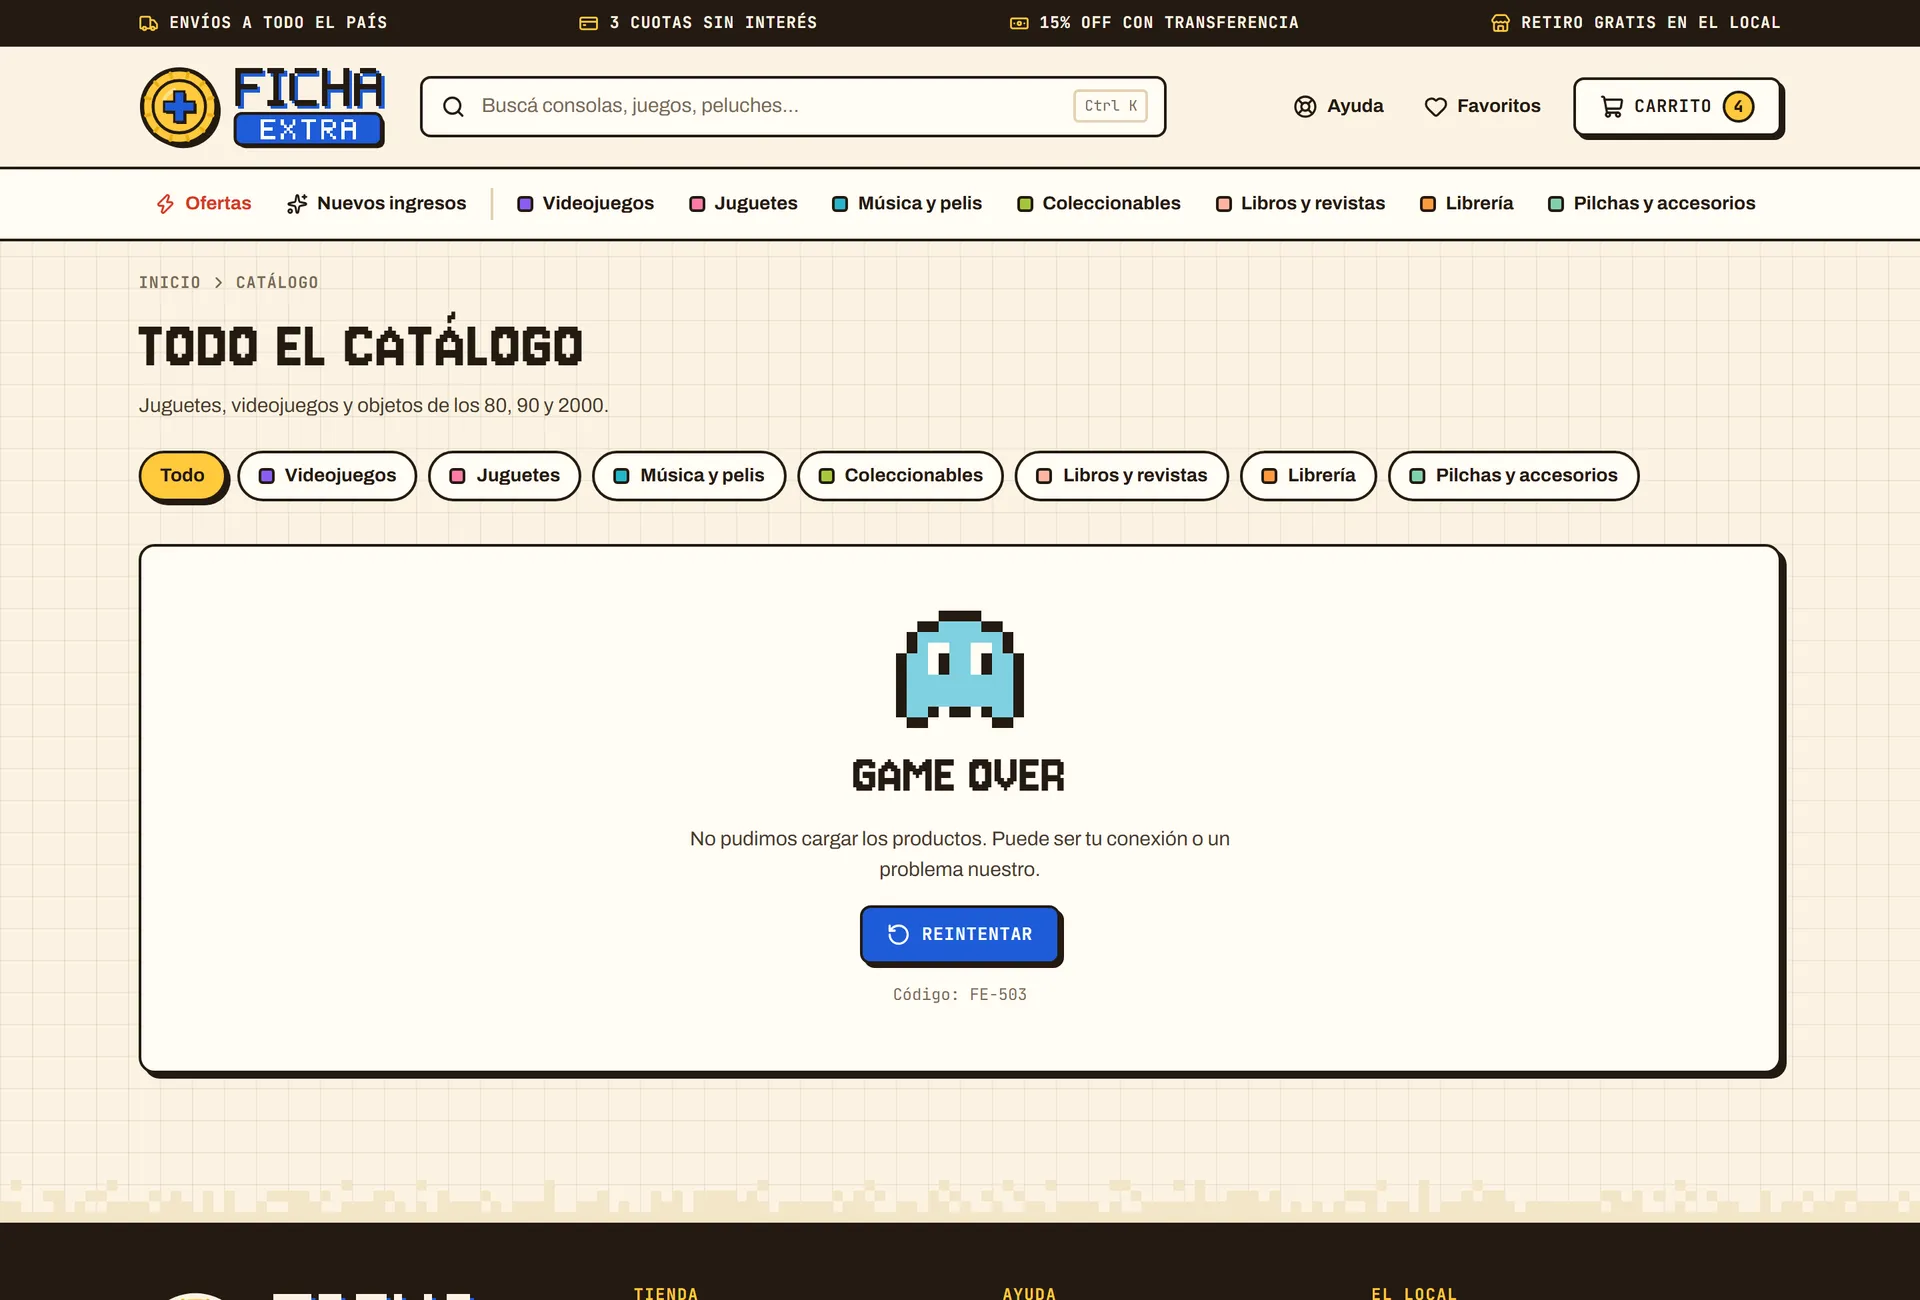Click the Nuevos ingresos sparkle icon
This screenshot has height=1300, width=1920.
[297, 204]
